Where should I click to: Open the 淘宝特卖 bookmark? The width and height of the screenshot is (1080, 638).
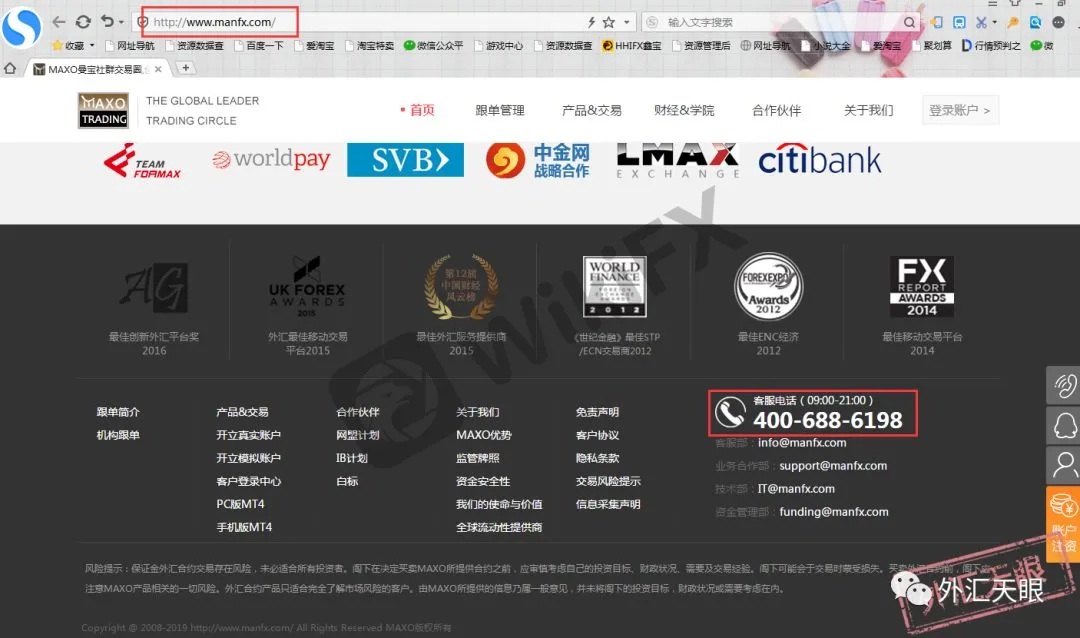369,45
